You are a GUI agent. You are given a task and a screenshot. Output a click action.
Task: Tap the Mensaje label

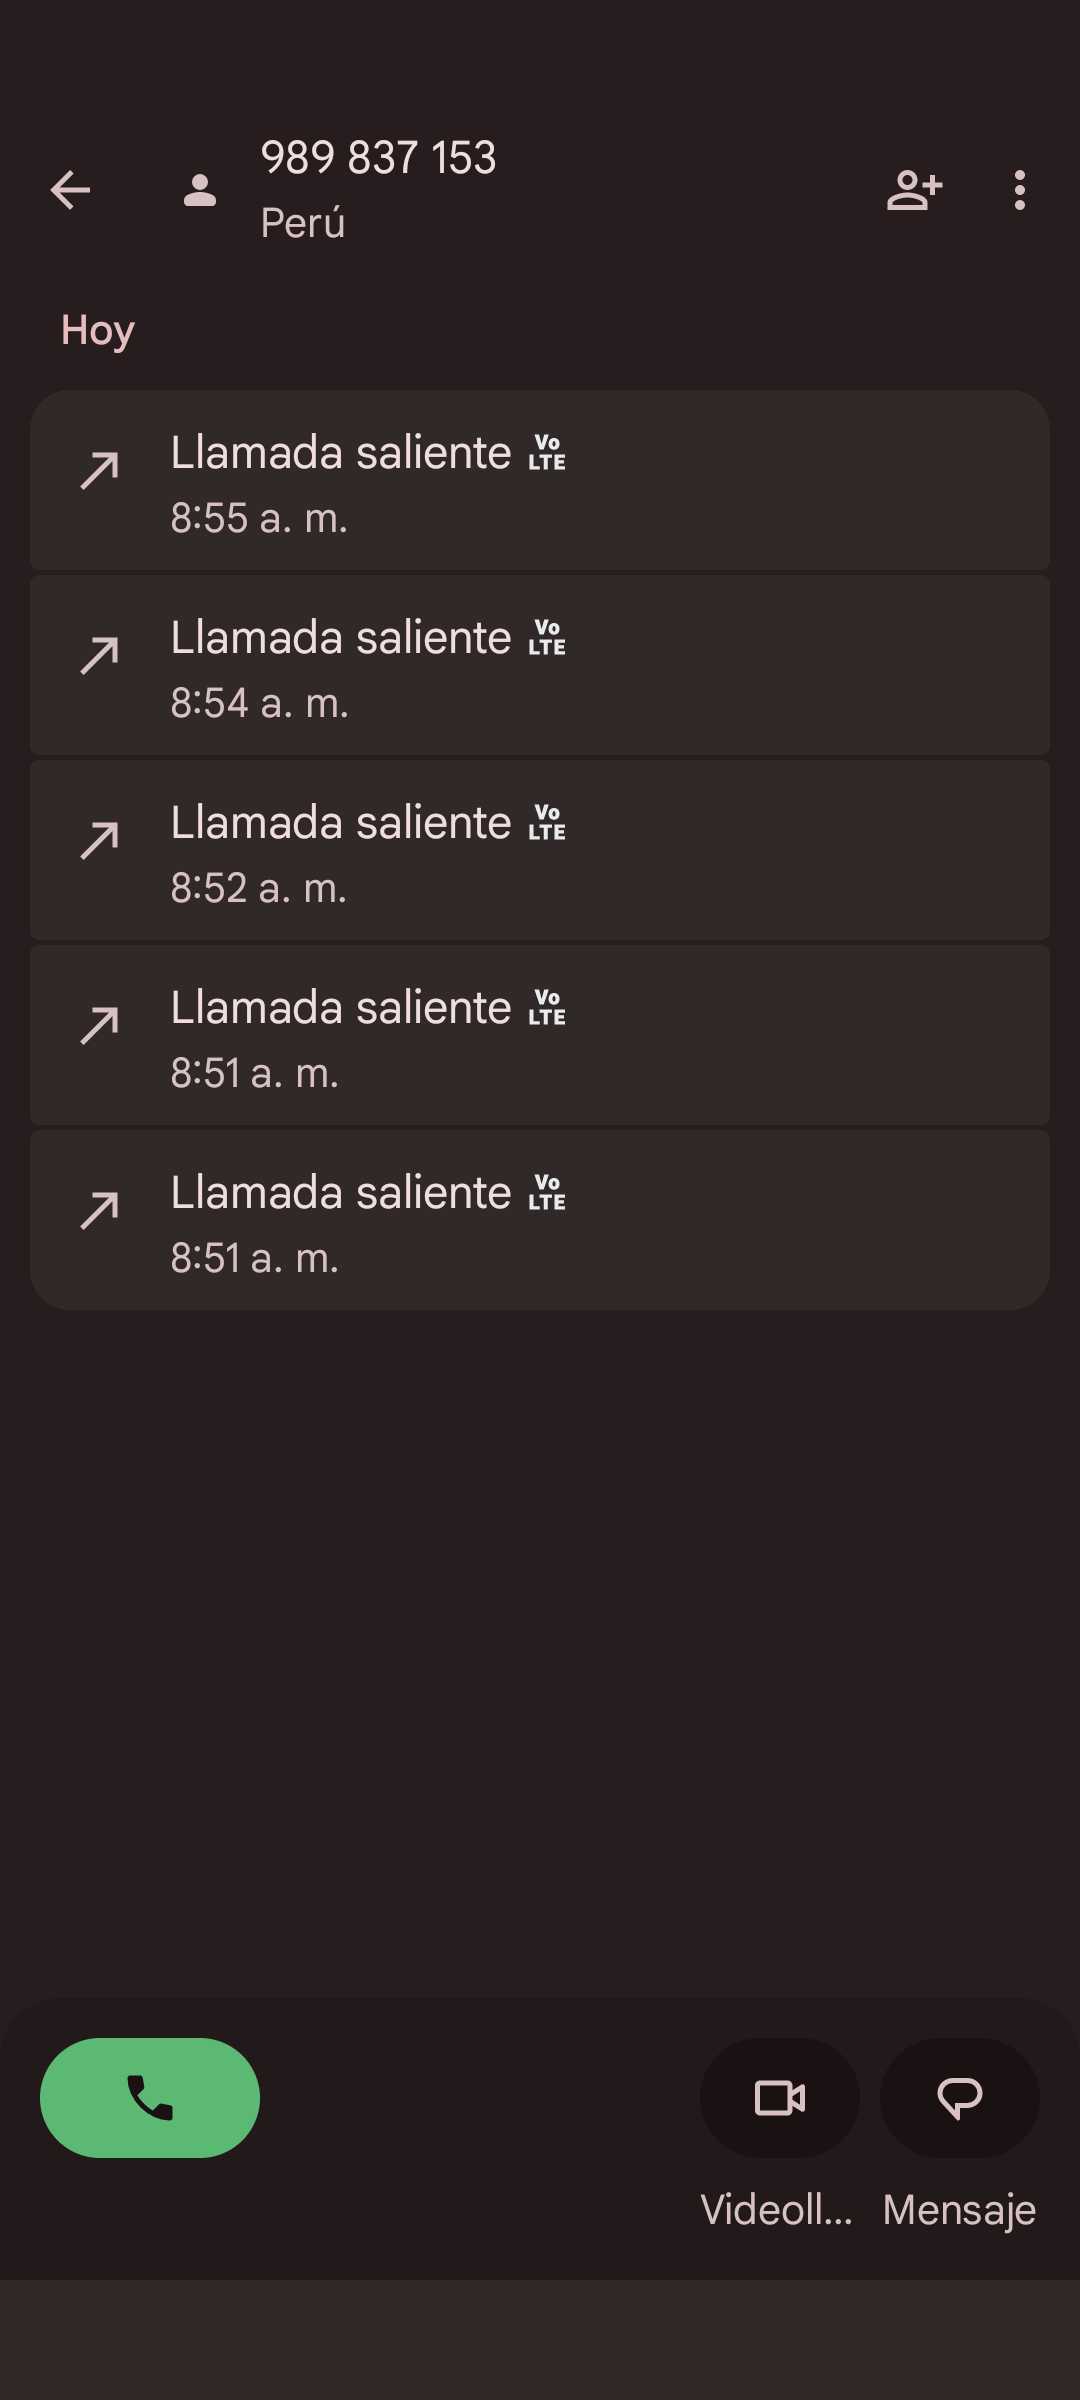click(959, 2210)
